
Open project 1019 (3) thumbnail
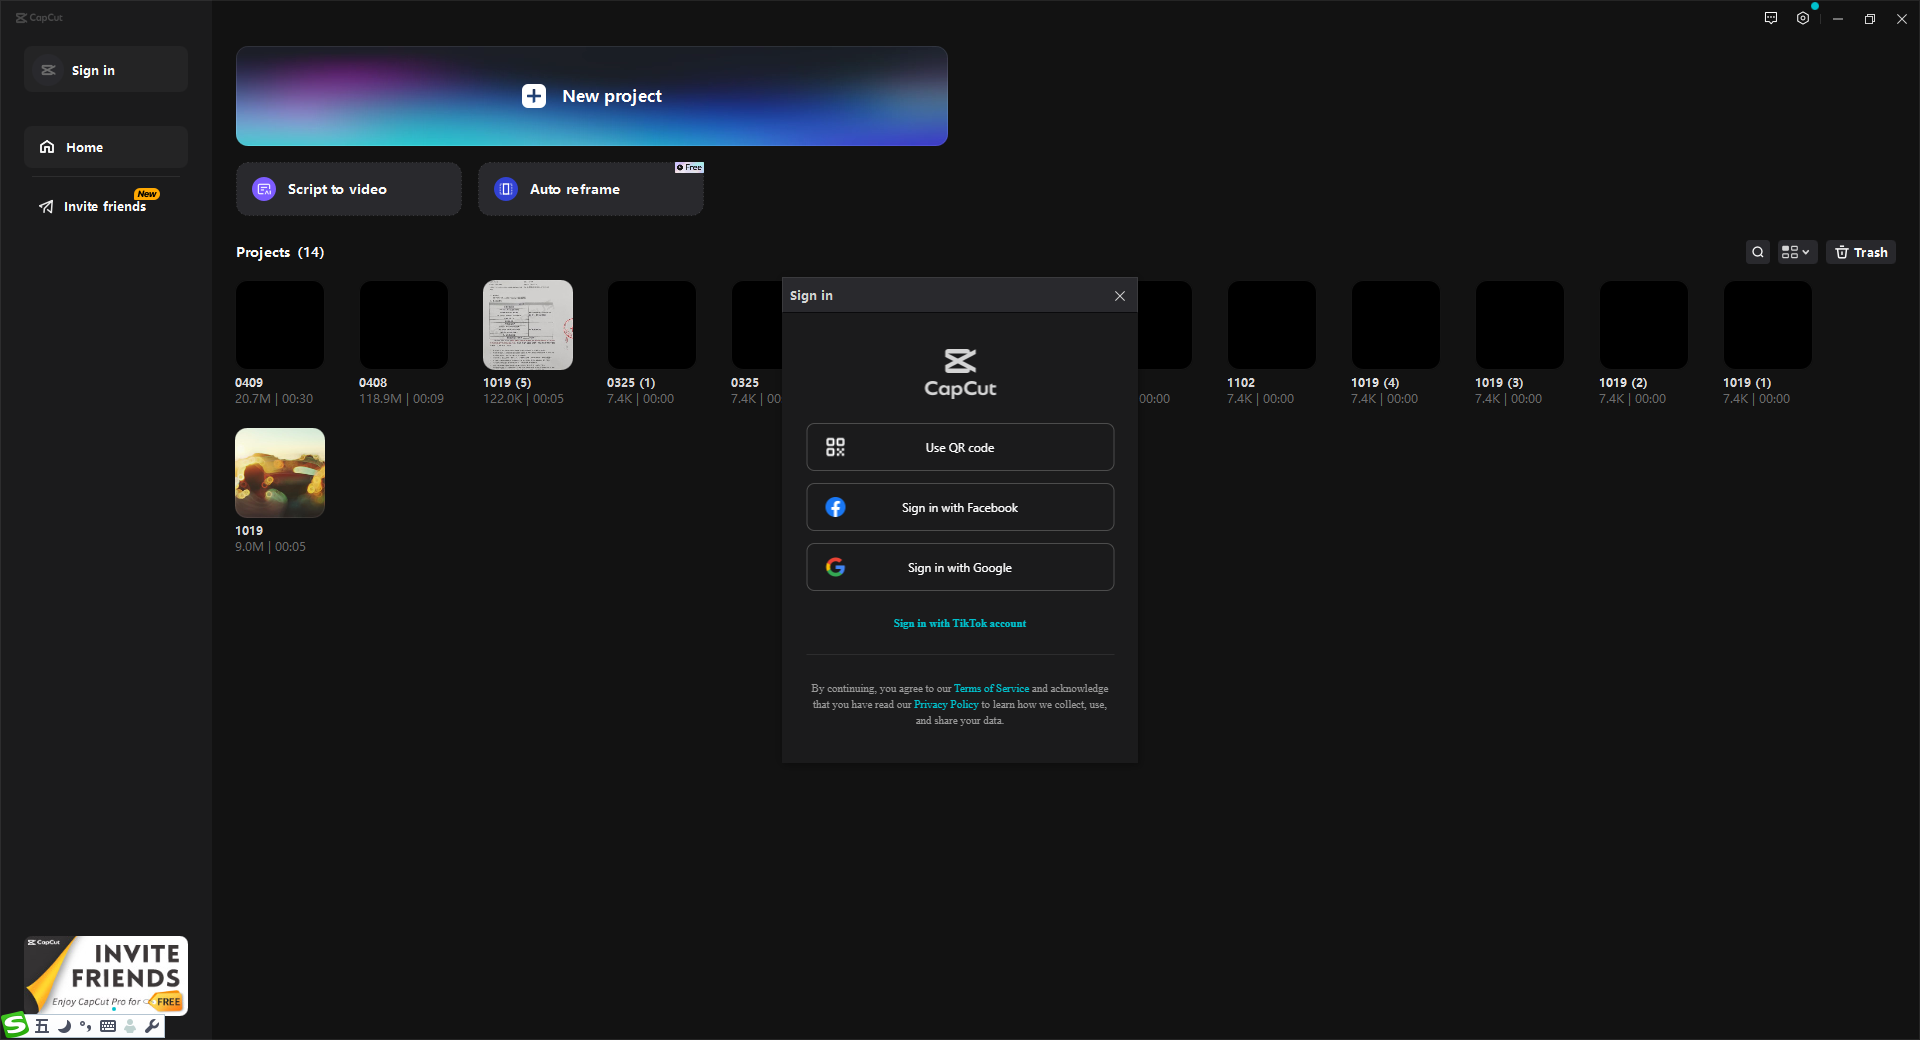pos(1520,325)
